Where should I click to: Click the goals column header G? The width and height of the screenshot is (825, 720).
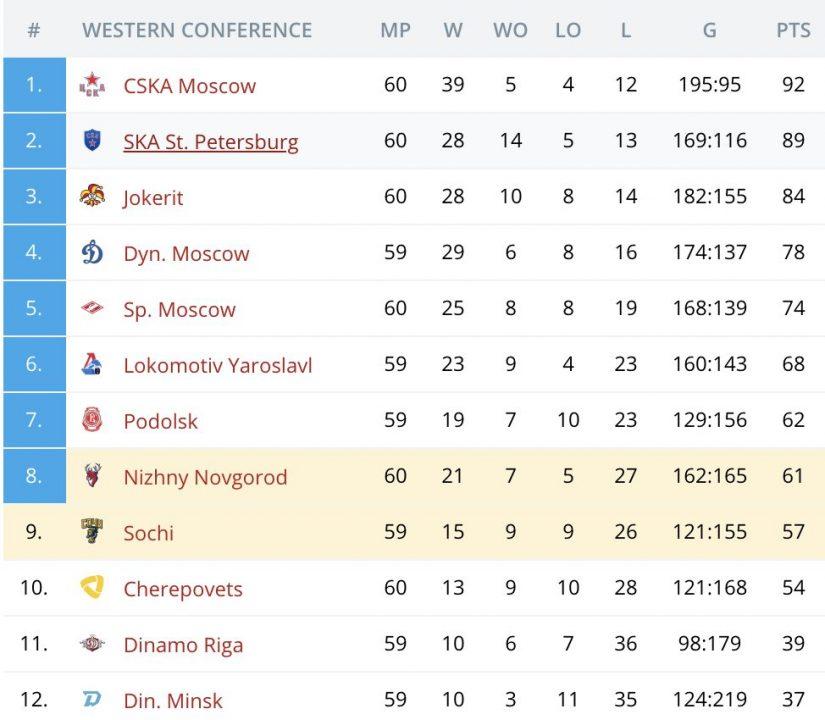click(709, 31)
